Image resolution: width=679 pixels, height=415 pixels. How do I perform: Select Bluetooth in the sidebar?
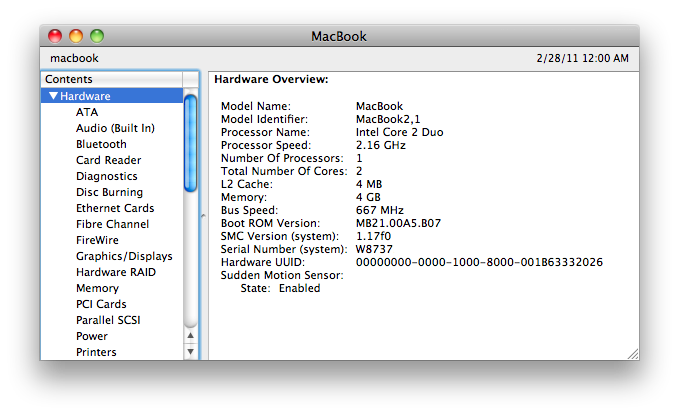[101, 144]
